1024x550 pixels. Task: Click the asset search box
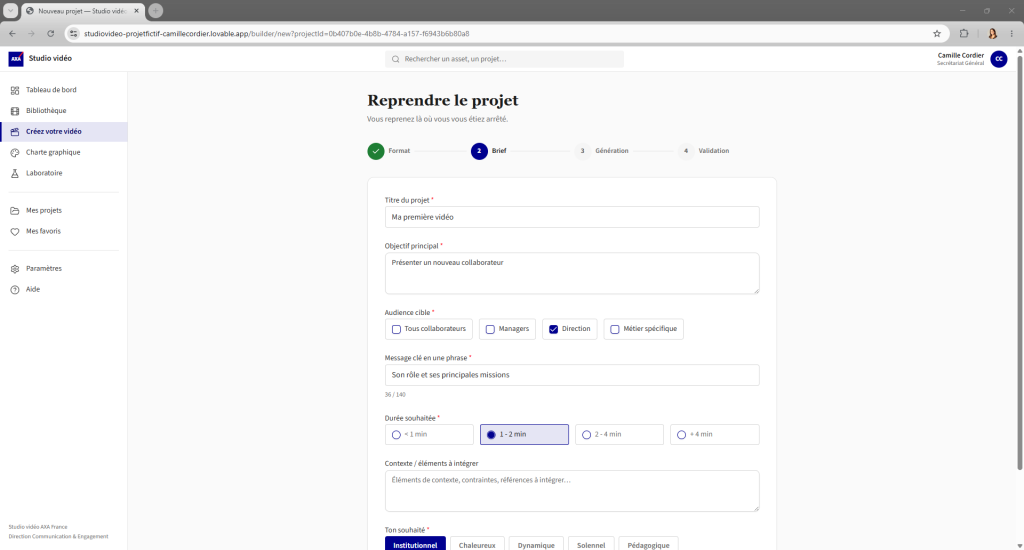tap(504, 59)
